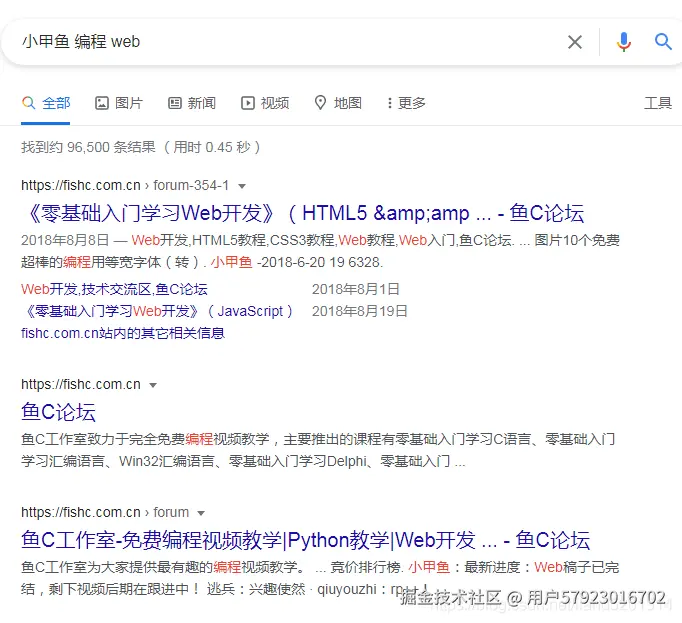
Task: Click the date text 2018年8月19日
Action: [360, 311]
